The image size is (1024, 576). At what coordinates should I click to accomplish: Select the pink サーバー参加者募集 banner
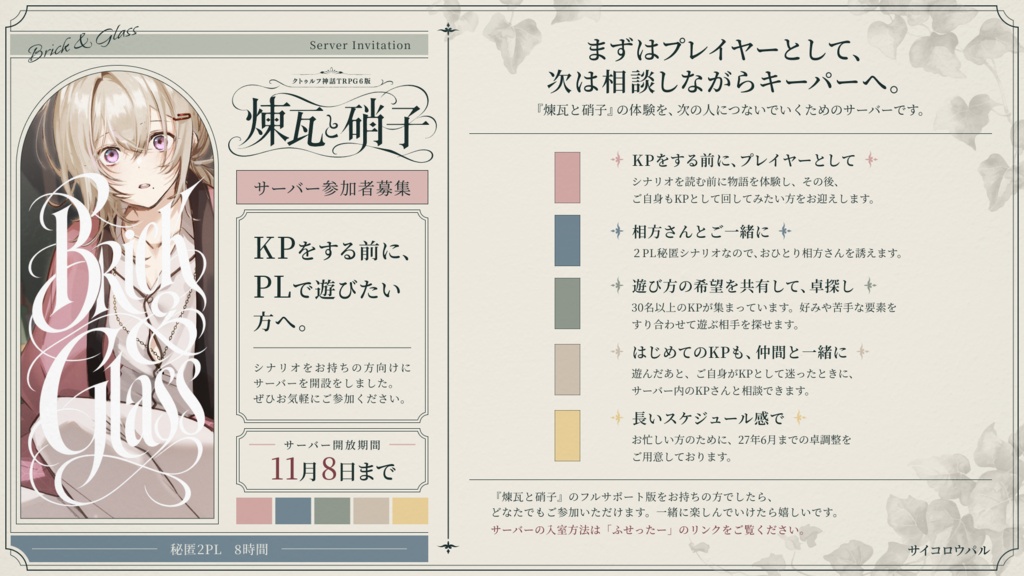click(x=332, y=187)
